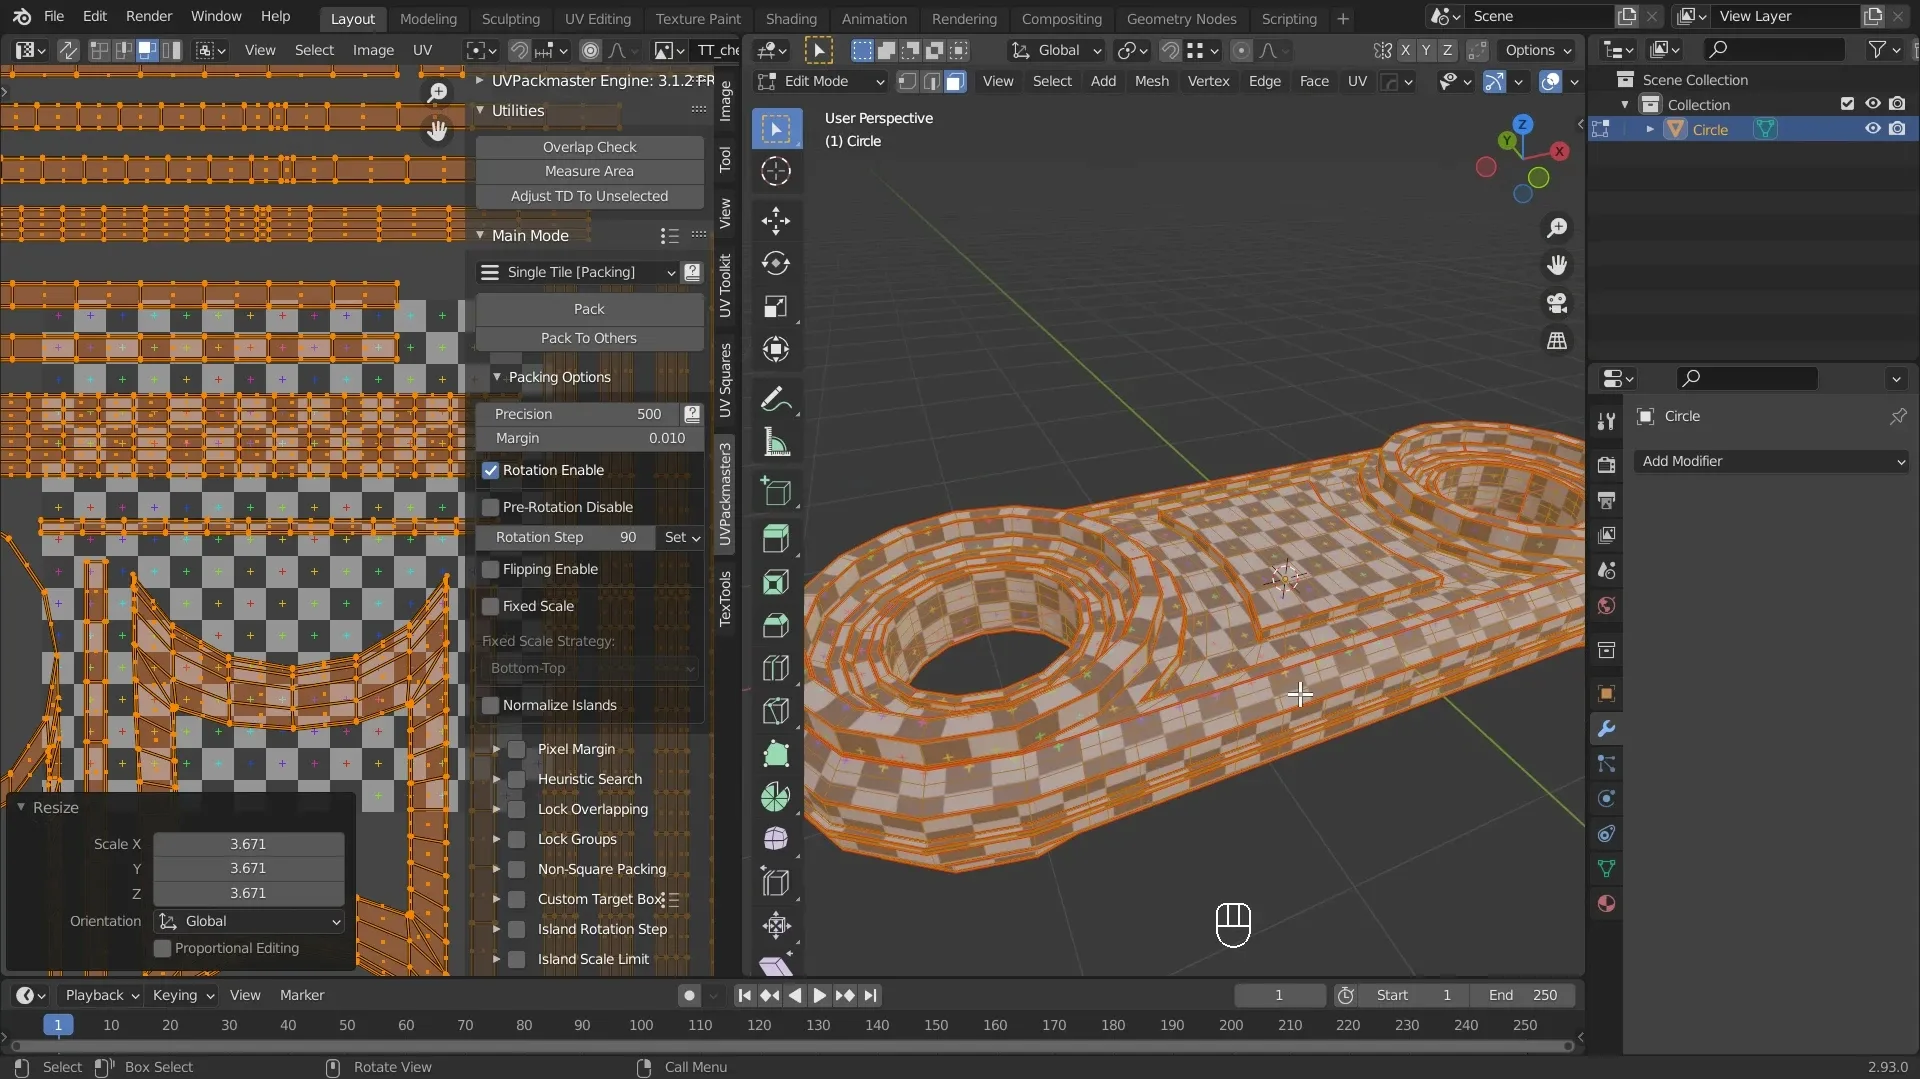Image resolution: width=1920 pixels, height=1079 pixels.
Task: Open the Modifier Properties wrench tab
Action: click(x=1606, y=729)
